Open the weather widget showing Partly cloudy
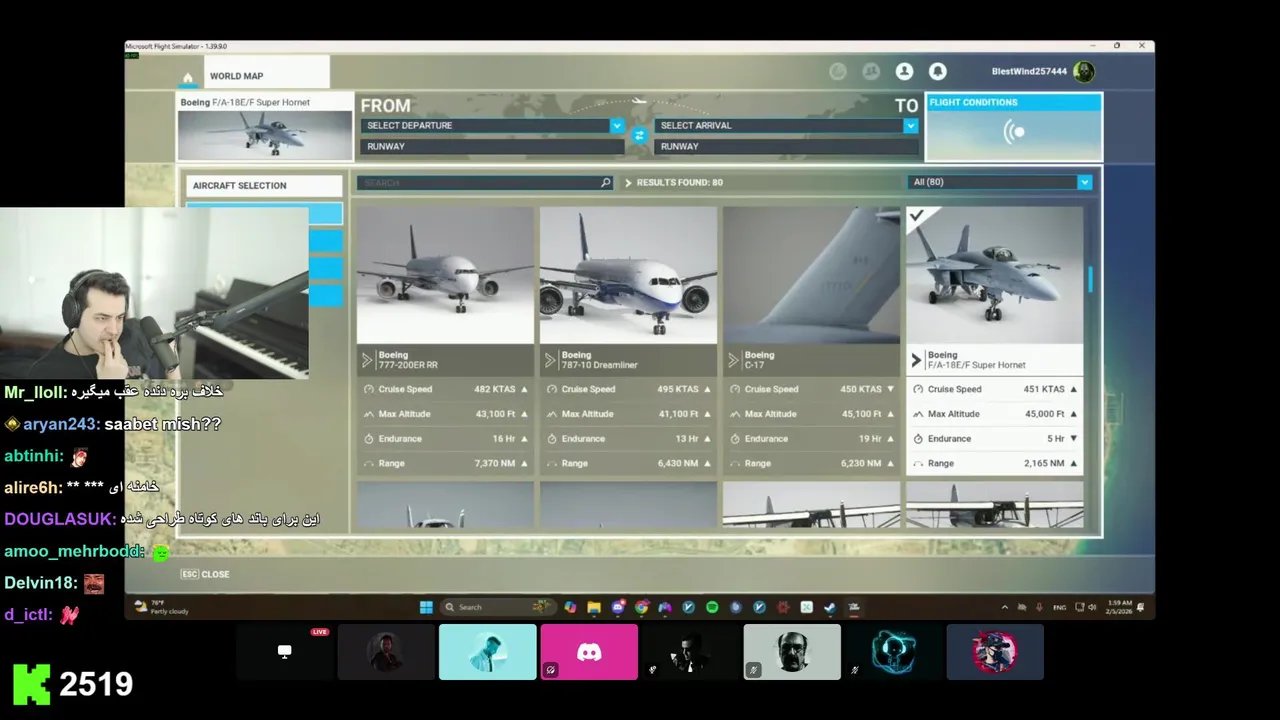This screenshot has height=720, width=1280. tap(161, 607)
